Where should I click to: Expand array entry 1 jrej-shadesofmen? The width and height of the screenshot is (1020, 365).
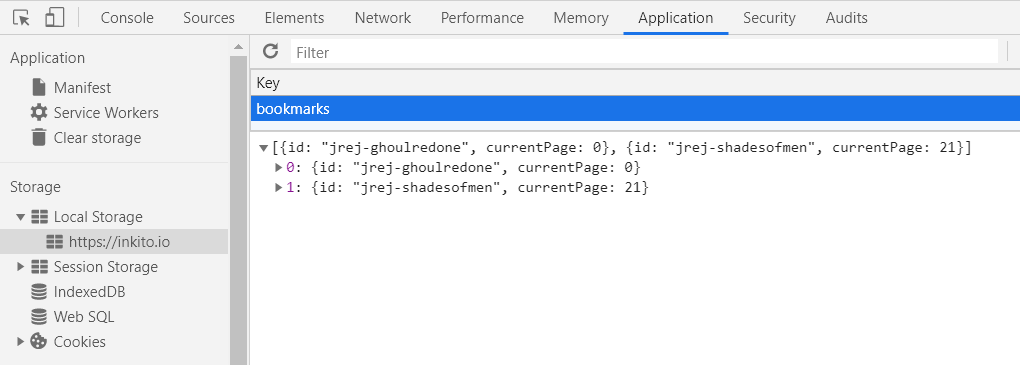(279, 187)
